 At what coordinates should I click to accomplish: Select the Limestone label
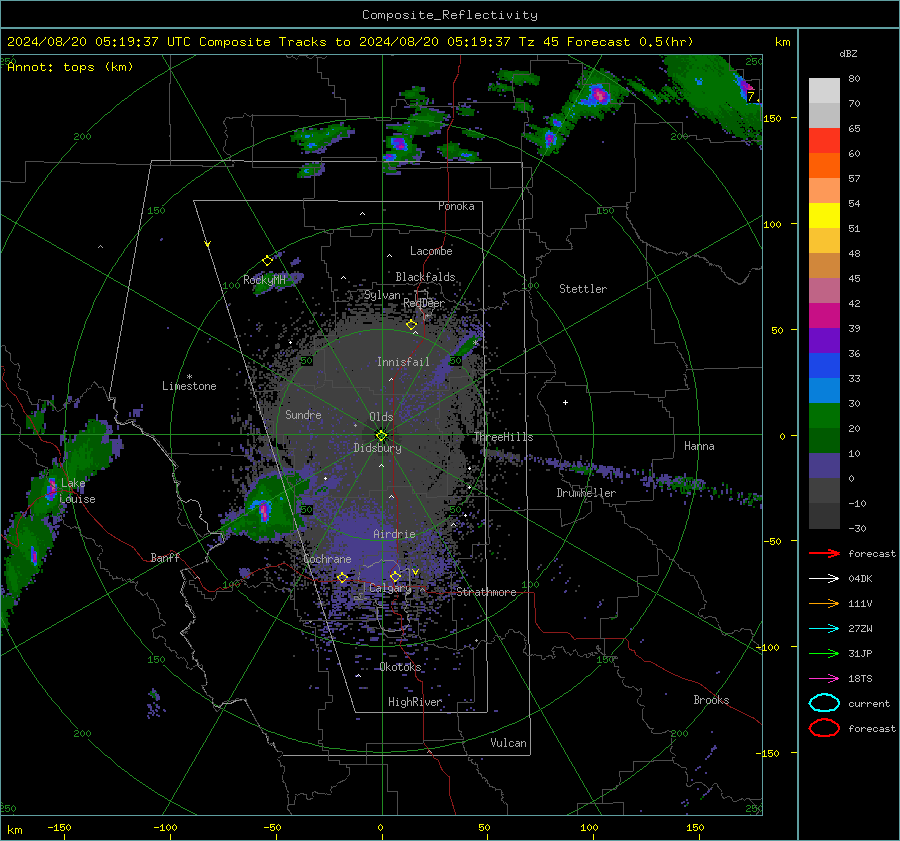pos(189,386)
